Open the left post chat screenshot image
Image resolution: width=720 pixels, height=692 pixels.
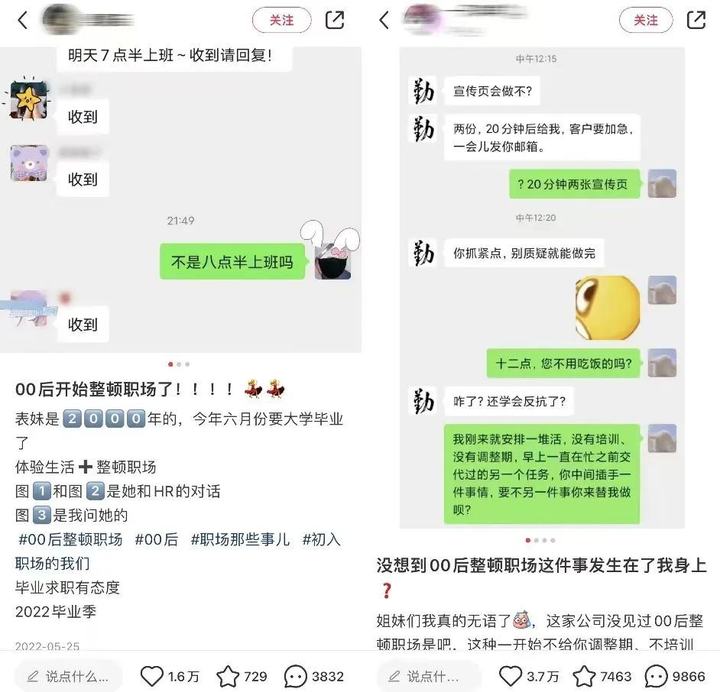[180, 200]
